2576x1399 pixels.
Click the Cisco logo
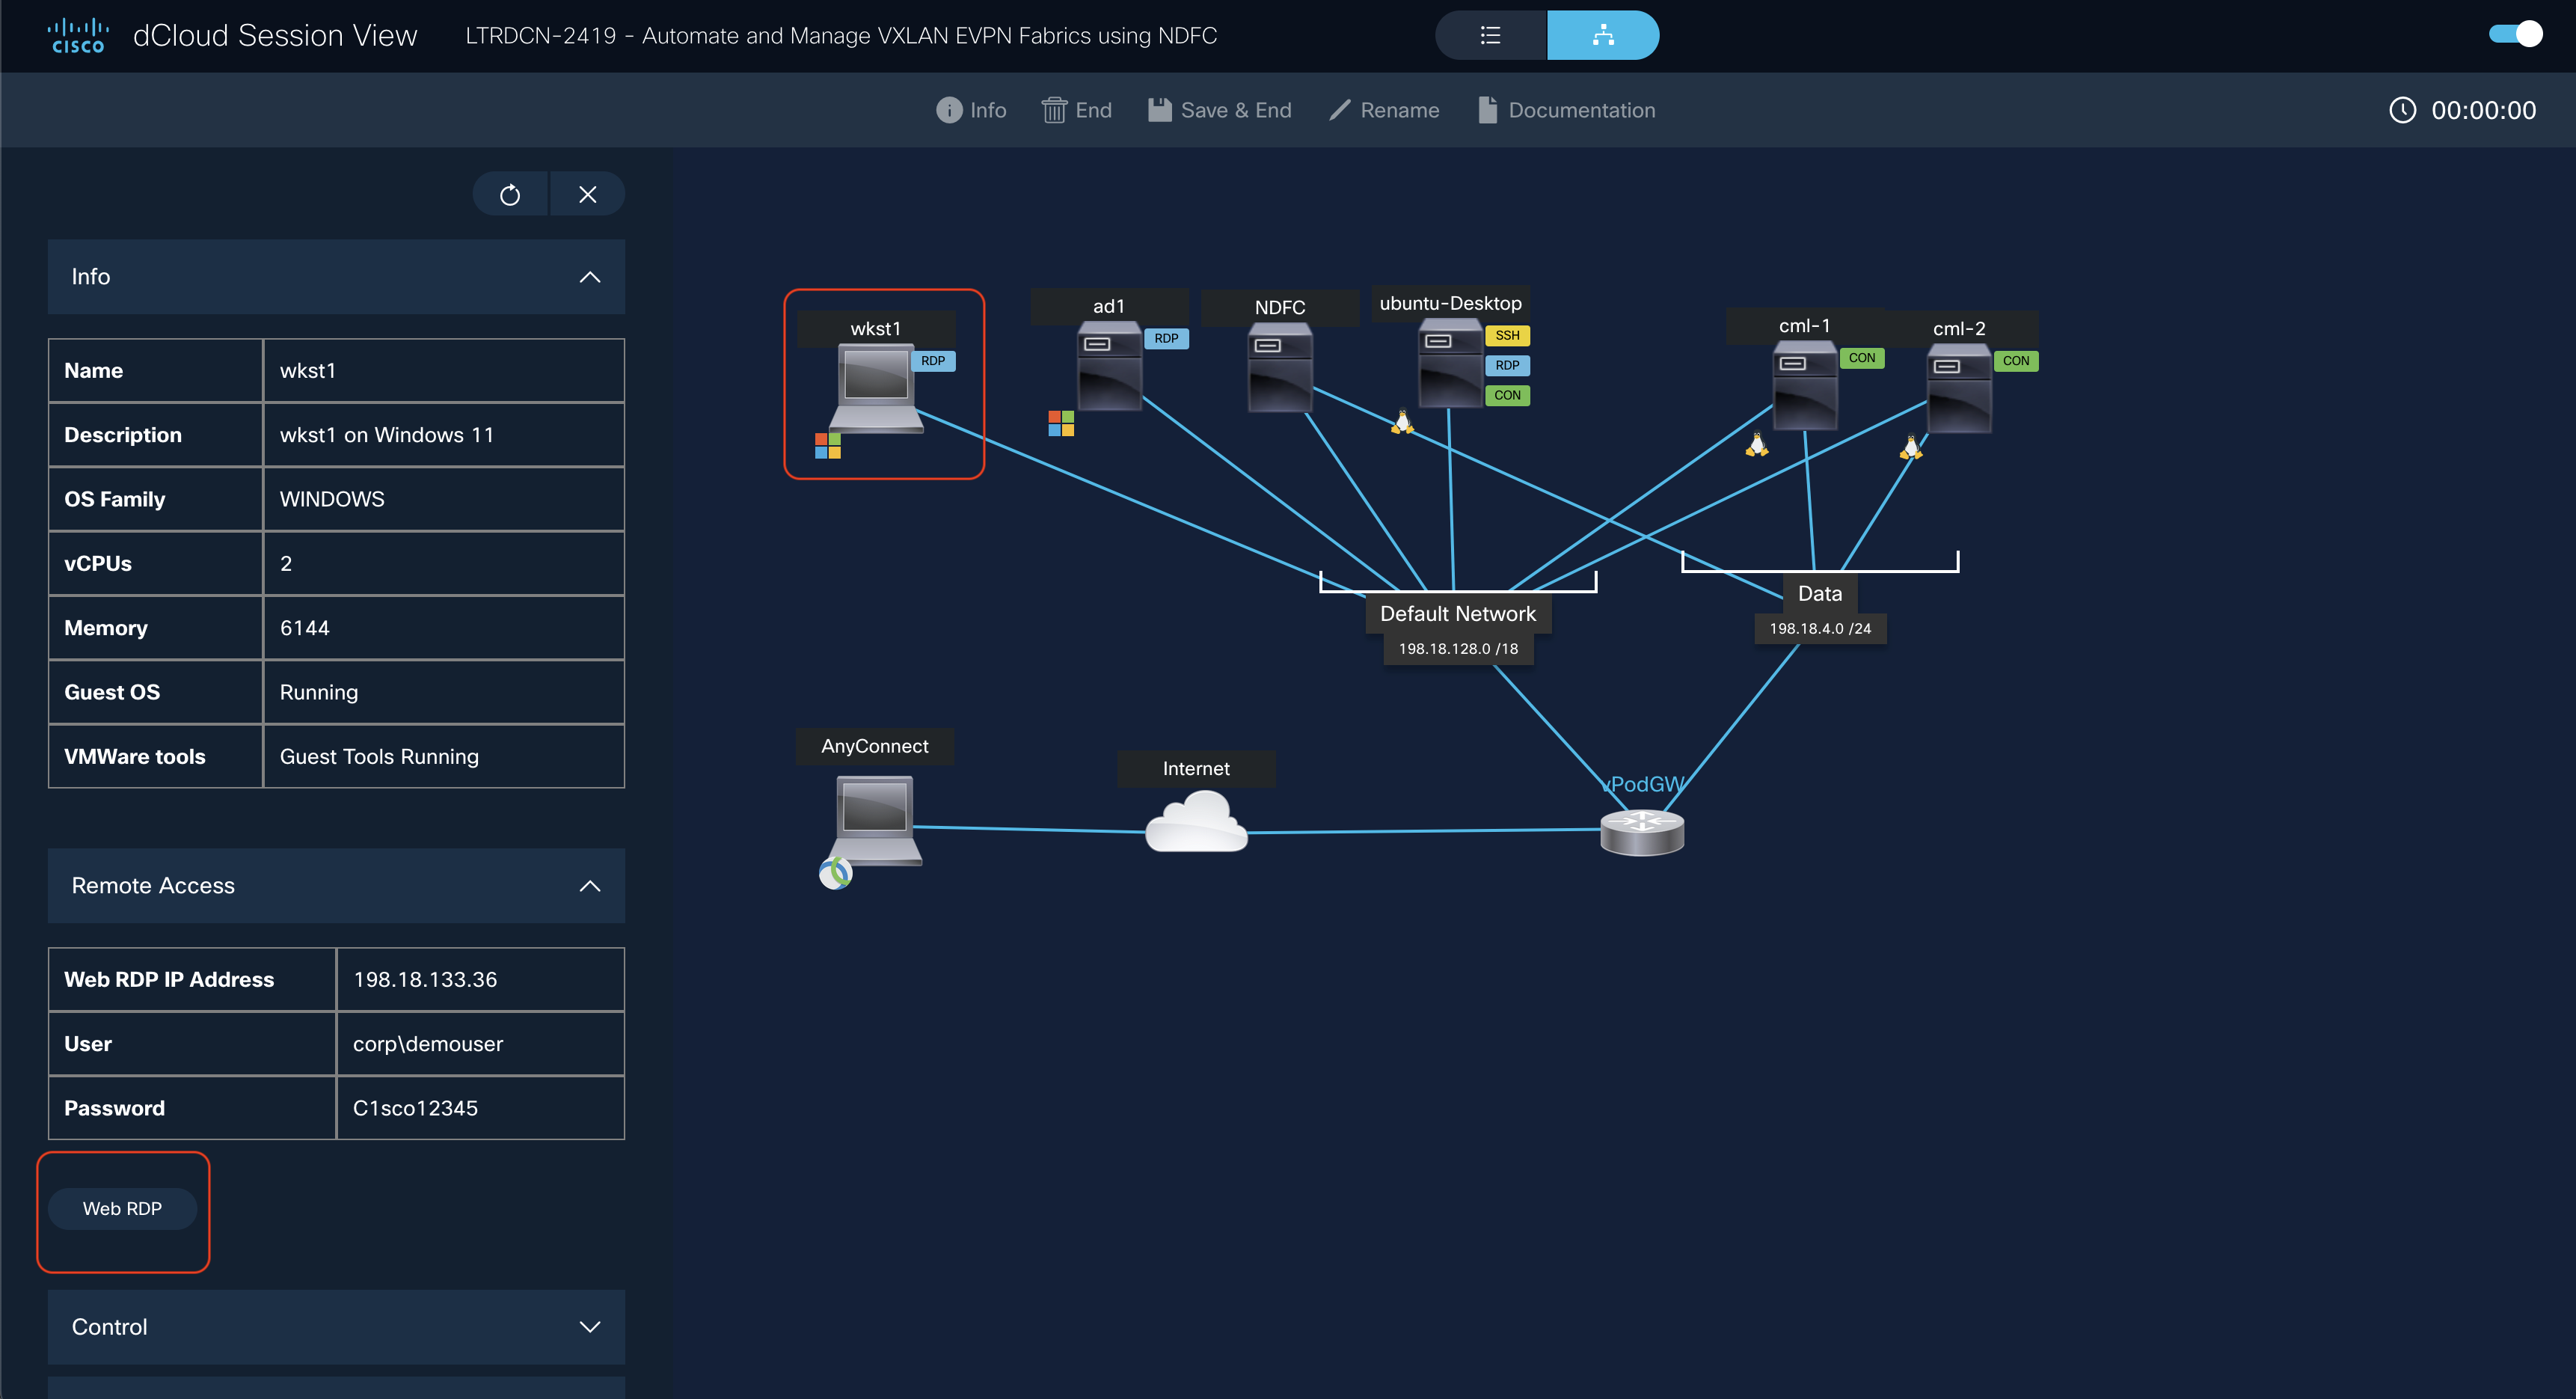coord(78,36)
